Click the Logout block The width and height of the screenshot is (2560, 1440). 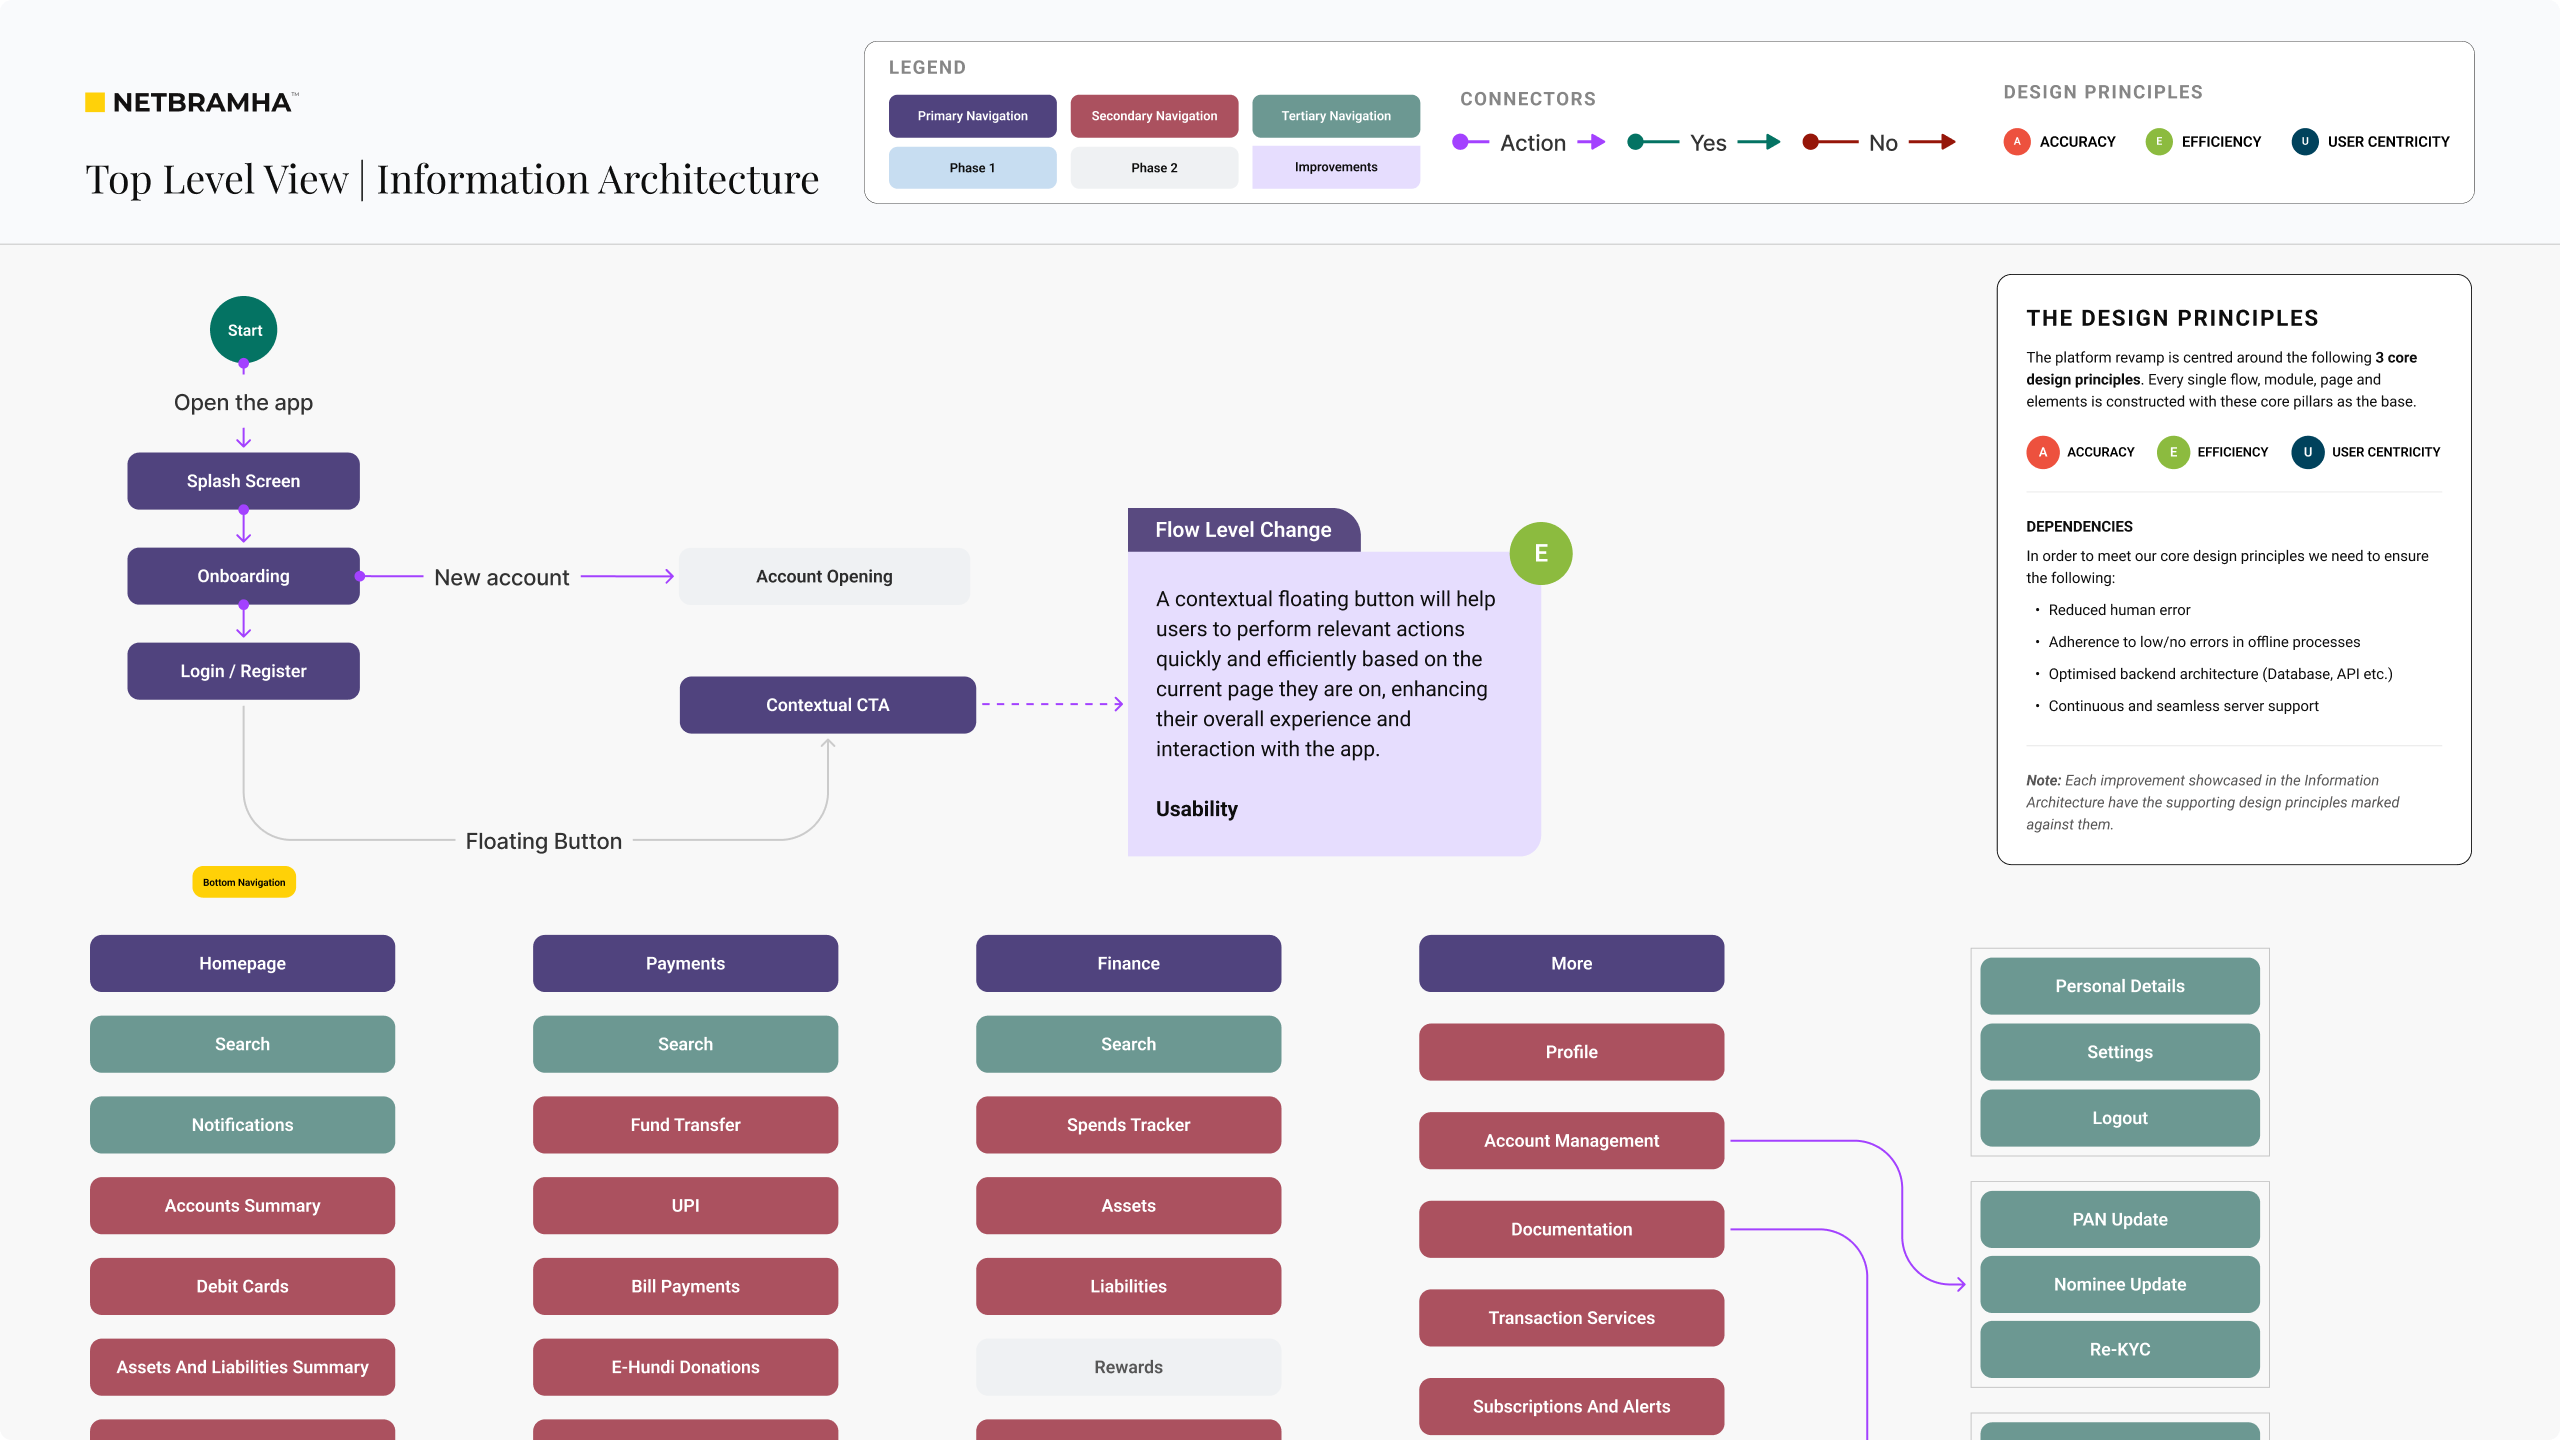(x=2119, y=1118)
